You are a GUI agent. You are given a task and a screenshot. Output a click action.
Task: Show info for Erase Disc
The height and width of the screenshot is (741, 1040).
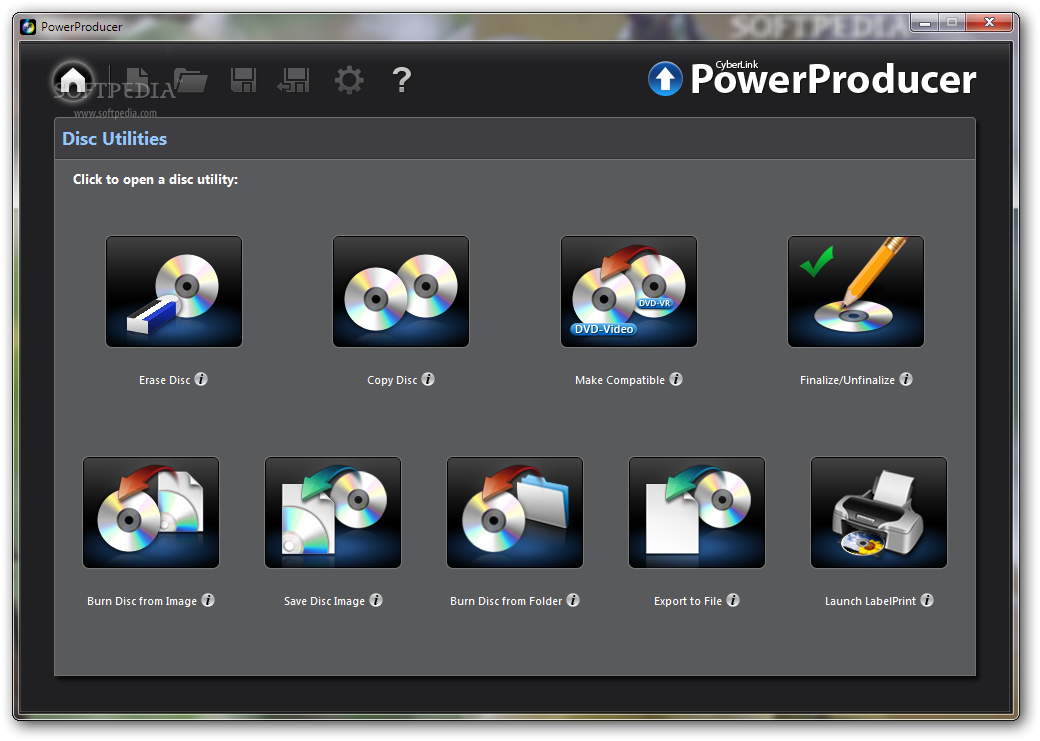pyautogui.click(x=201, y=379)
